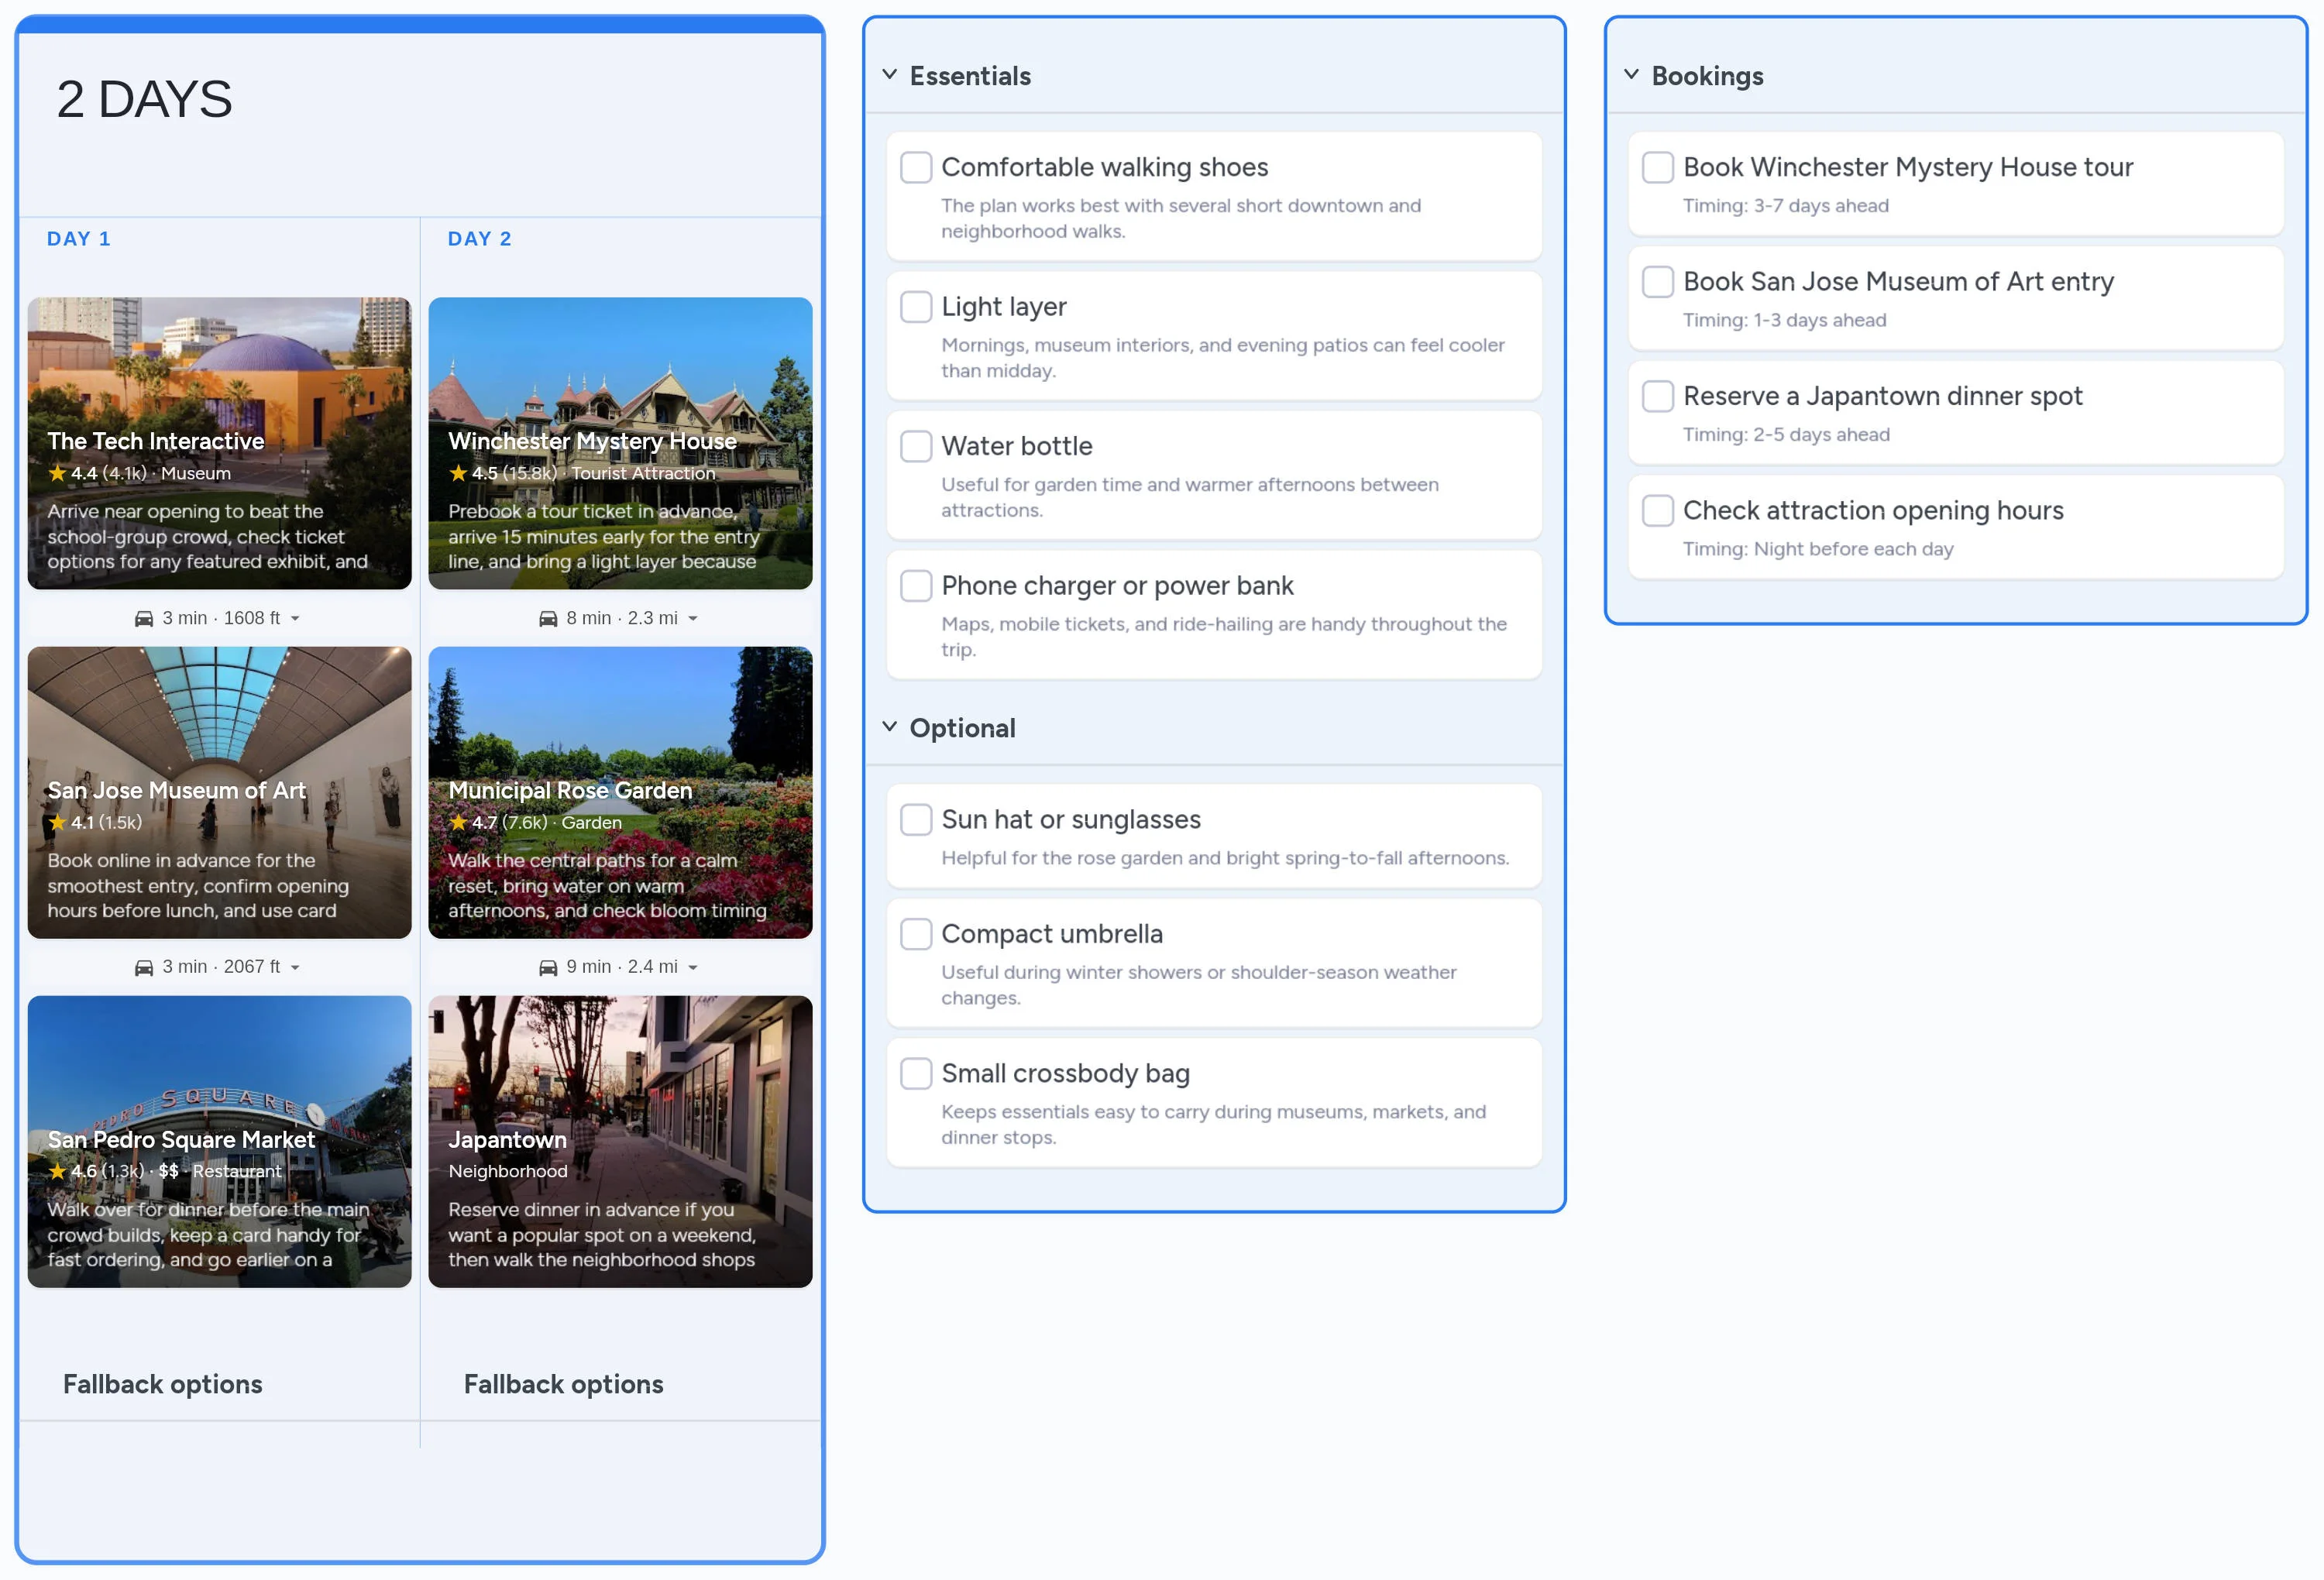The height and width of the screenshot is (1580, 2324).
Task: Click the car icon before 3 min · 2067 ft
Action: (144, 967)
